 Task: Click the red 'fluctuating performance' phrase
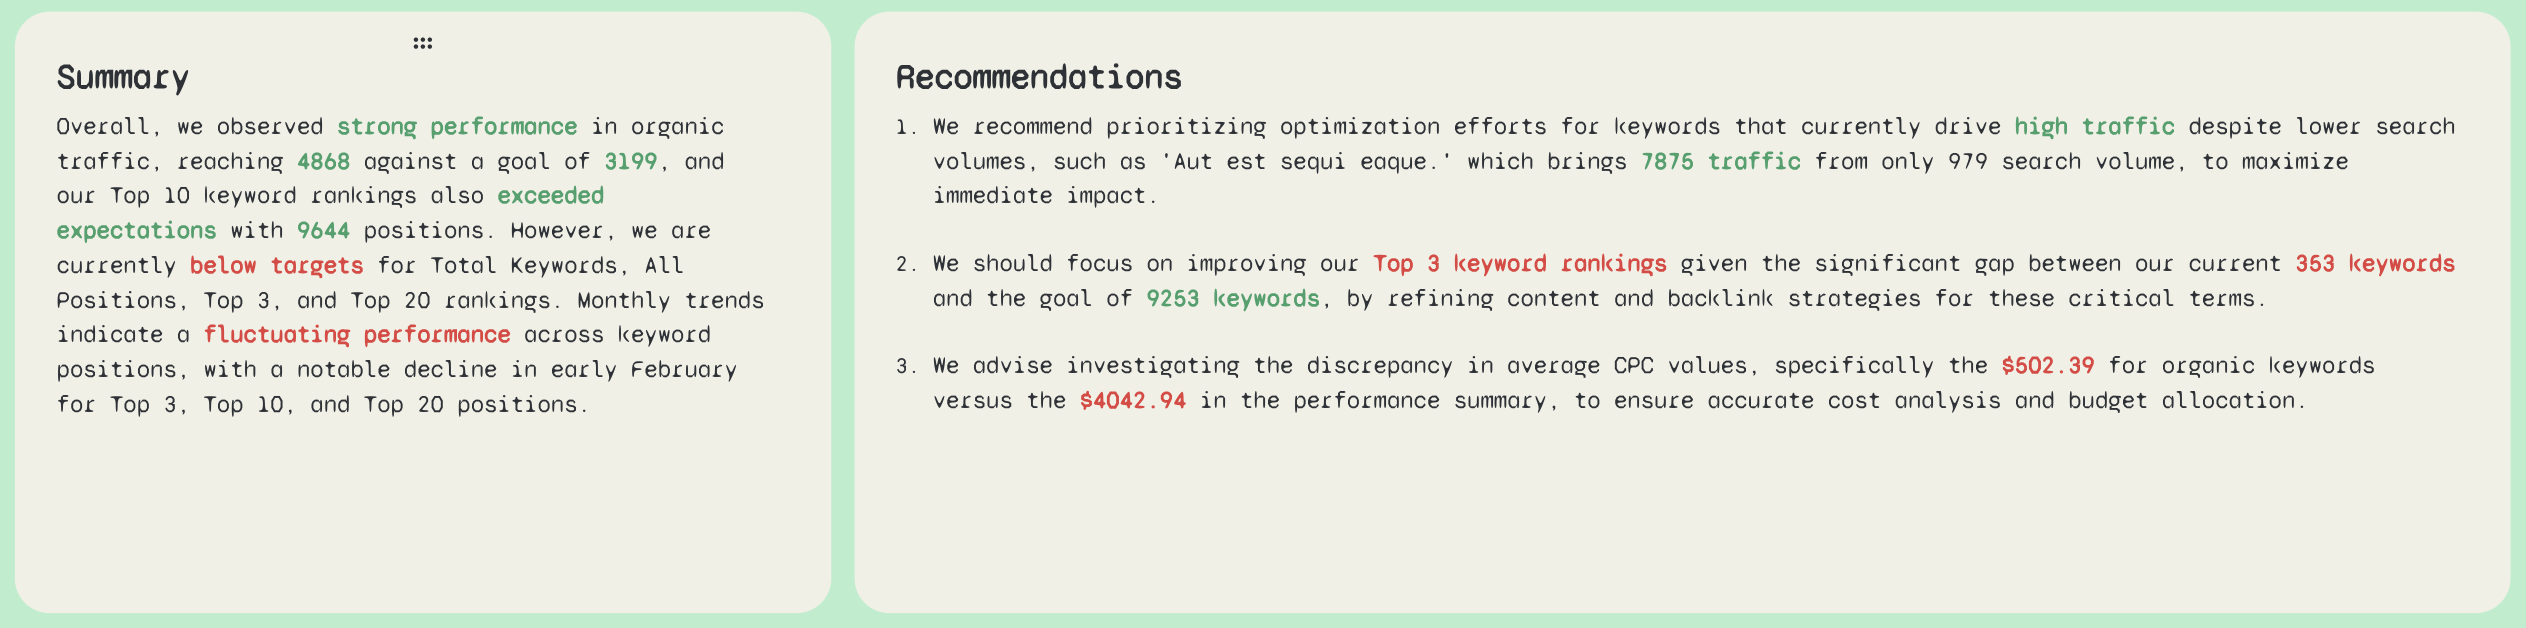click(x=357, y=335)
